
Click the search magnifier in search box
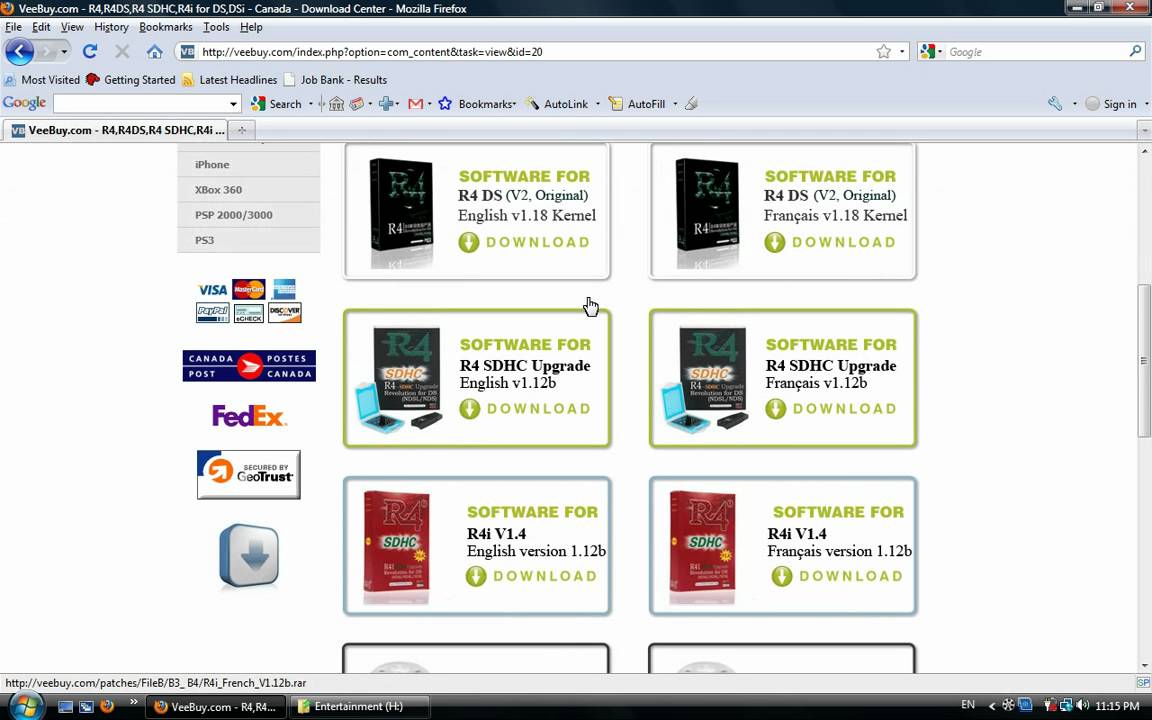(1135, 51)
